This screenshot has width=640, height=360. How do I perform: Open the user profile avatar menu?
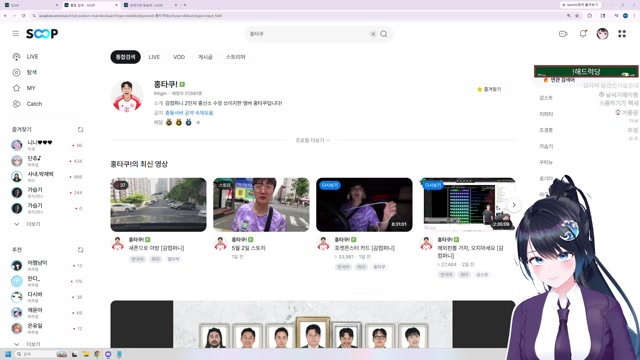click(x=602, y=34)
